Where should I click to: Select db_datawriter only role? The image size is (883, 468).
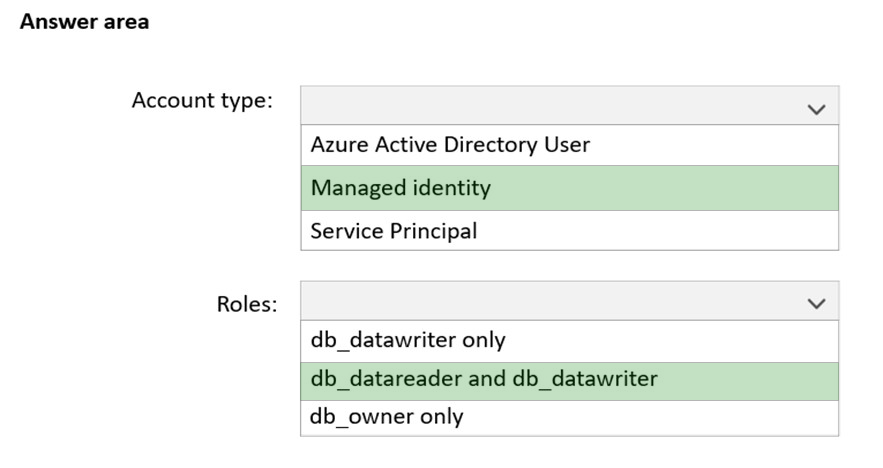click(x=569, y=341)
